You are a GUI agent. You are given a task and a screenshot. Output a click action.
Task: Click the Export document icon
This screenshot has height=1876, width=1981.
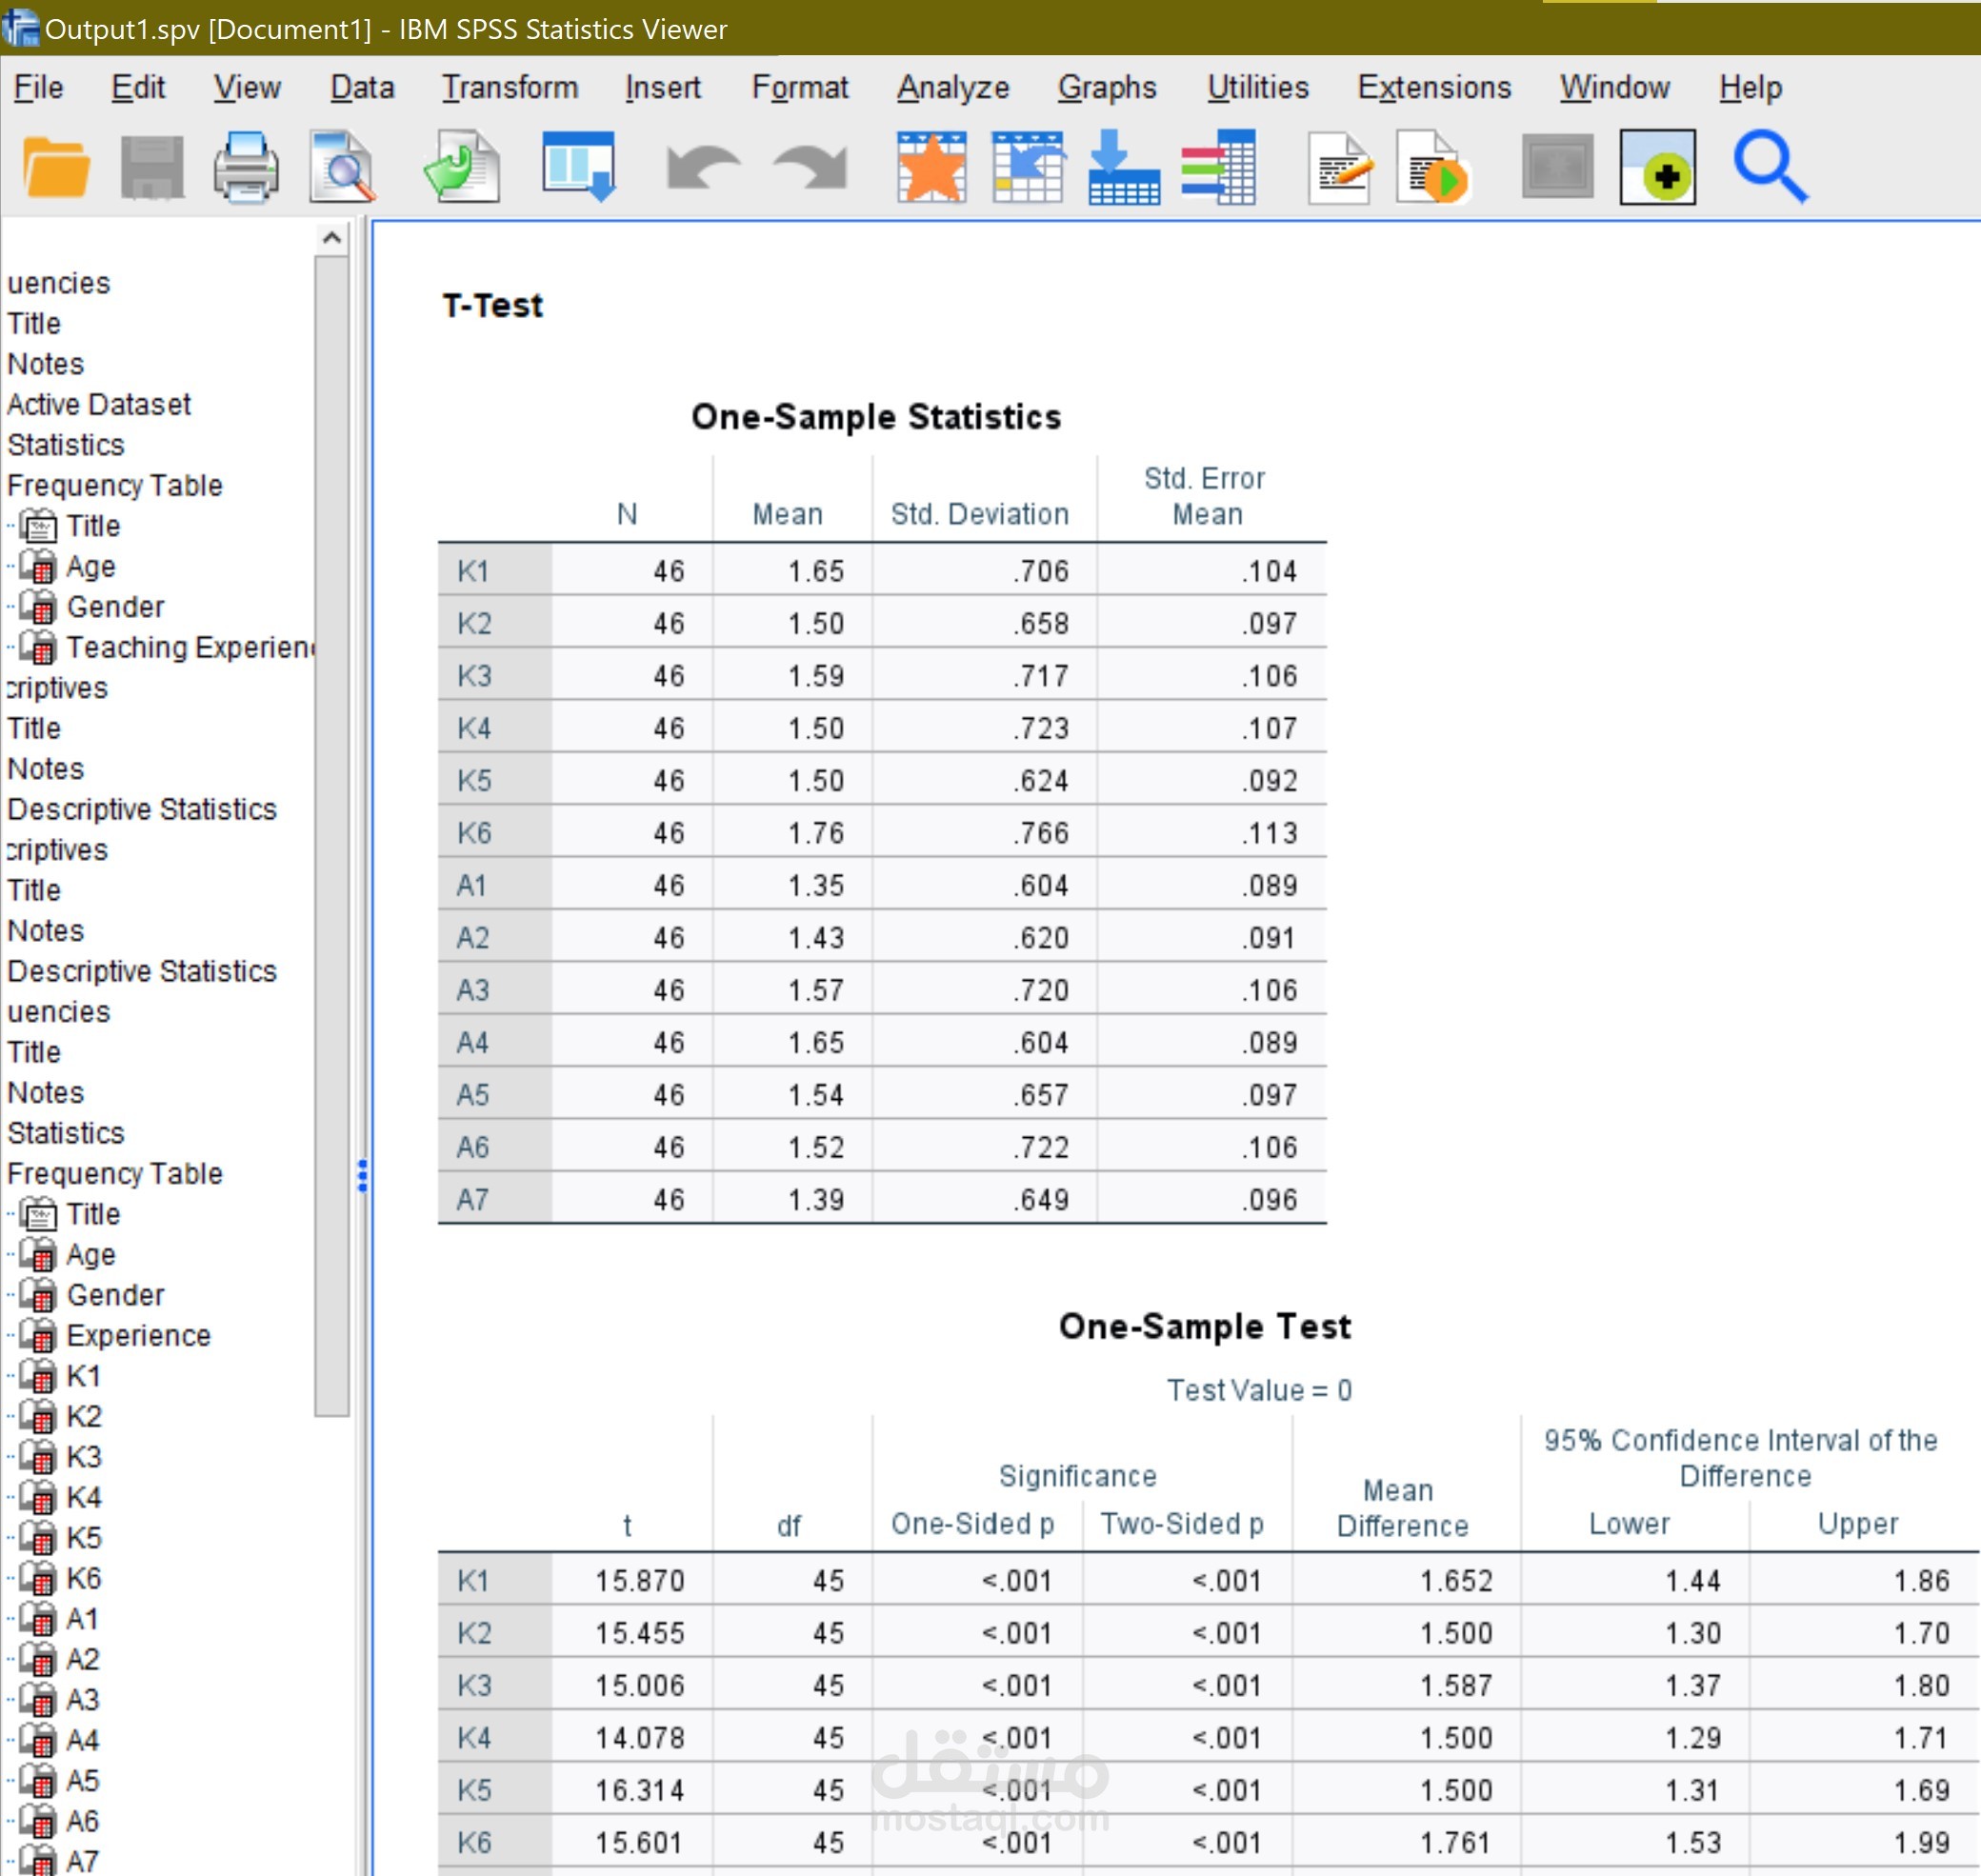pyautogui.click(x=461, y=167)
